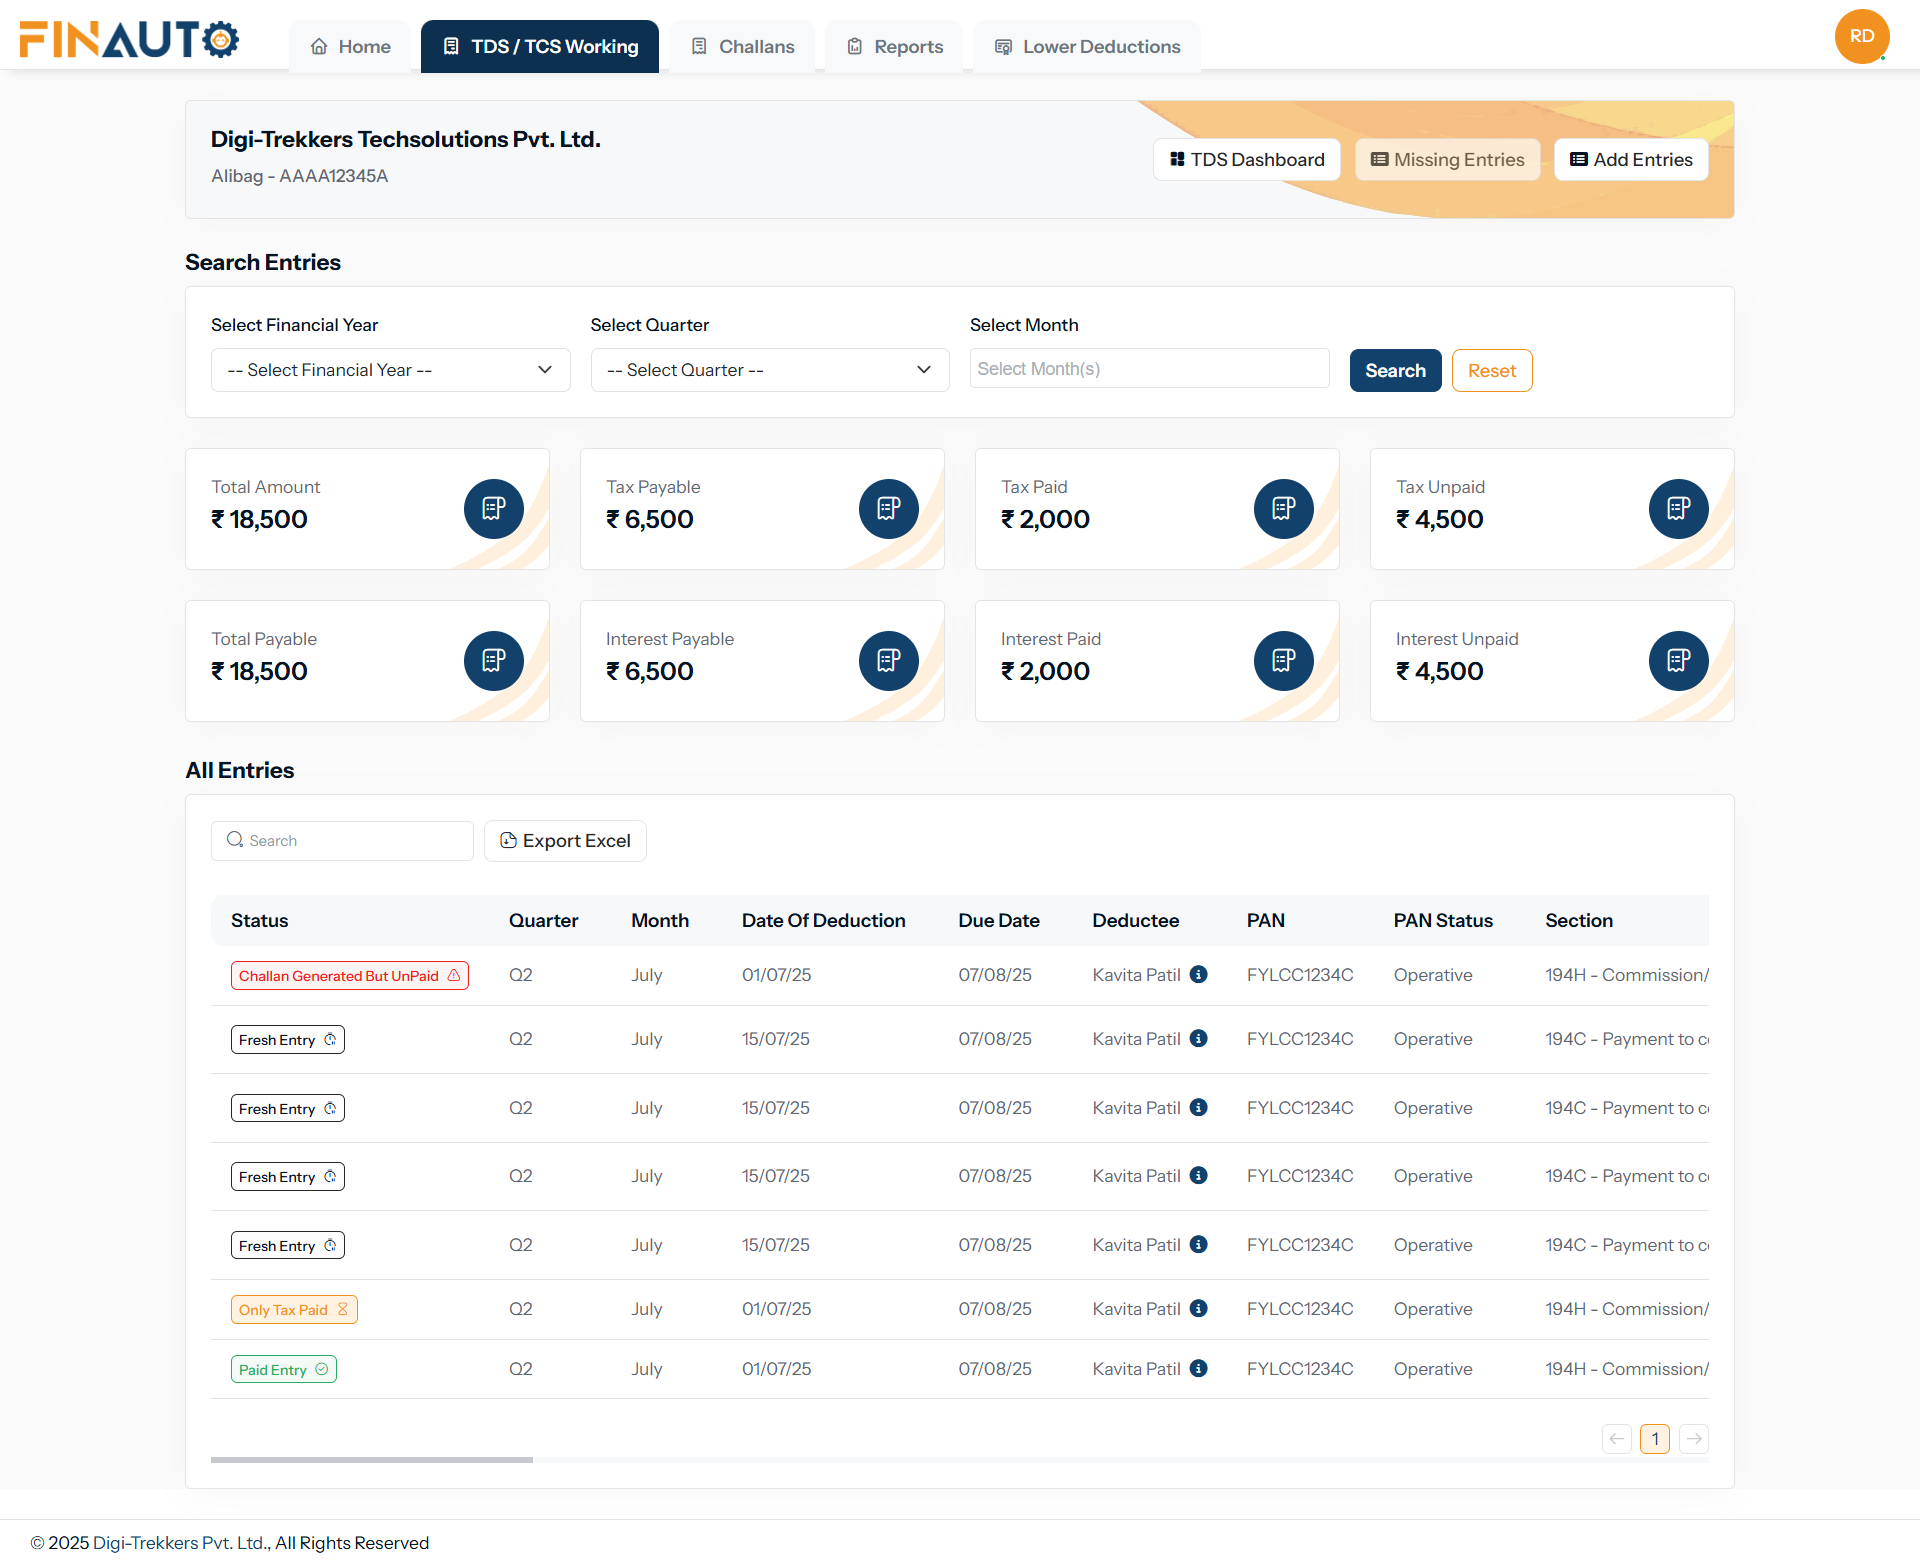Select page 1 in table pagination
Screen dimensions: 1920x1565
[x=1655, y=1439]
